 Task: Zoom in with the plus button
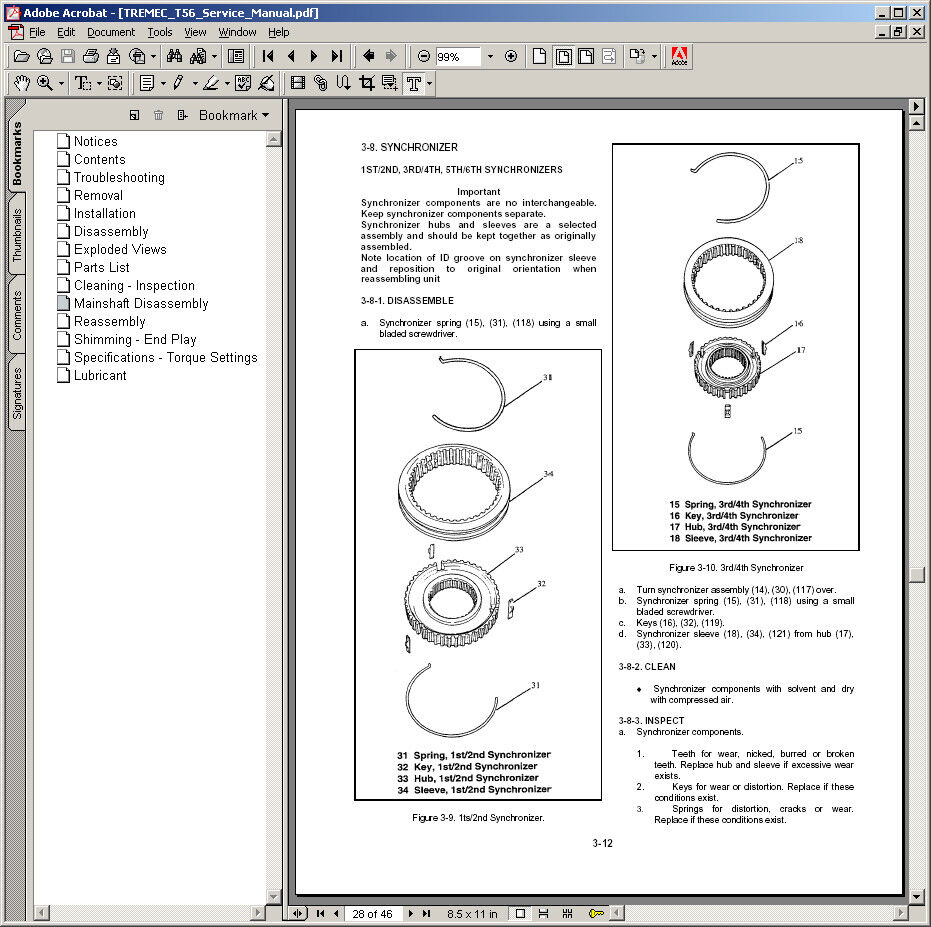[511, 56]
